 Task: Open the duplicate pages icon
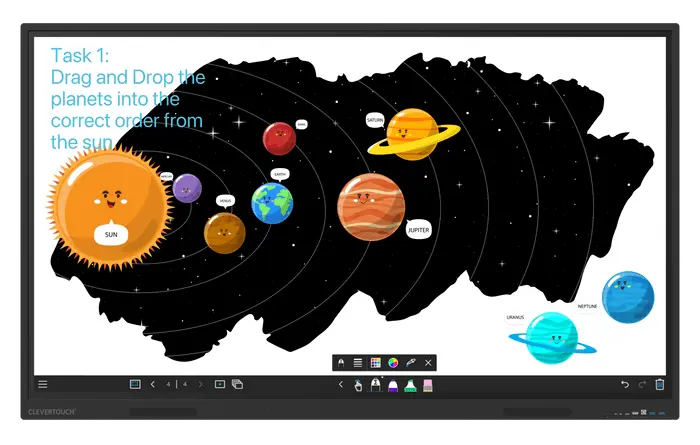[x=238, y=384]
